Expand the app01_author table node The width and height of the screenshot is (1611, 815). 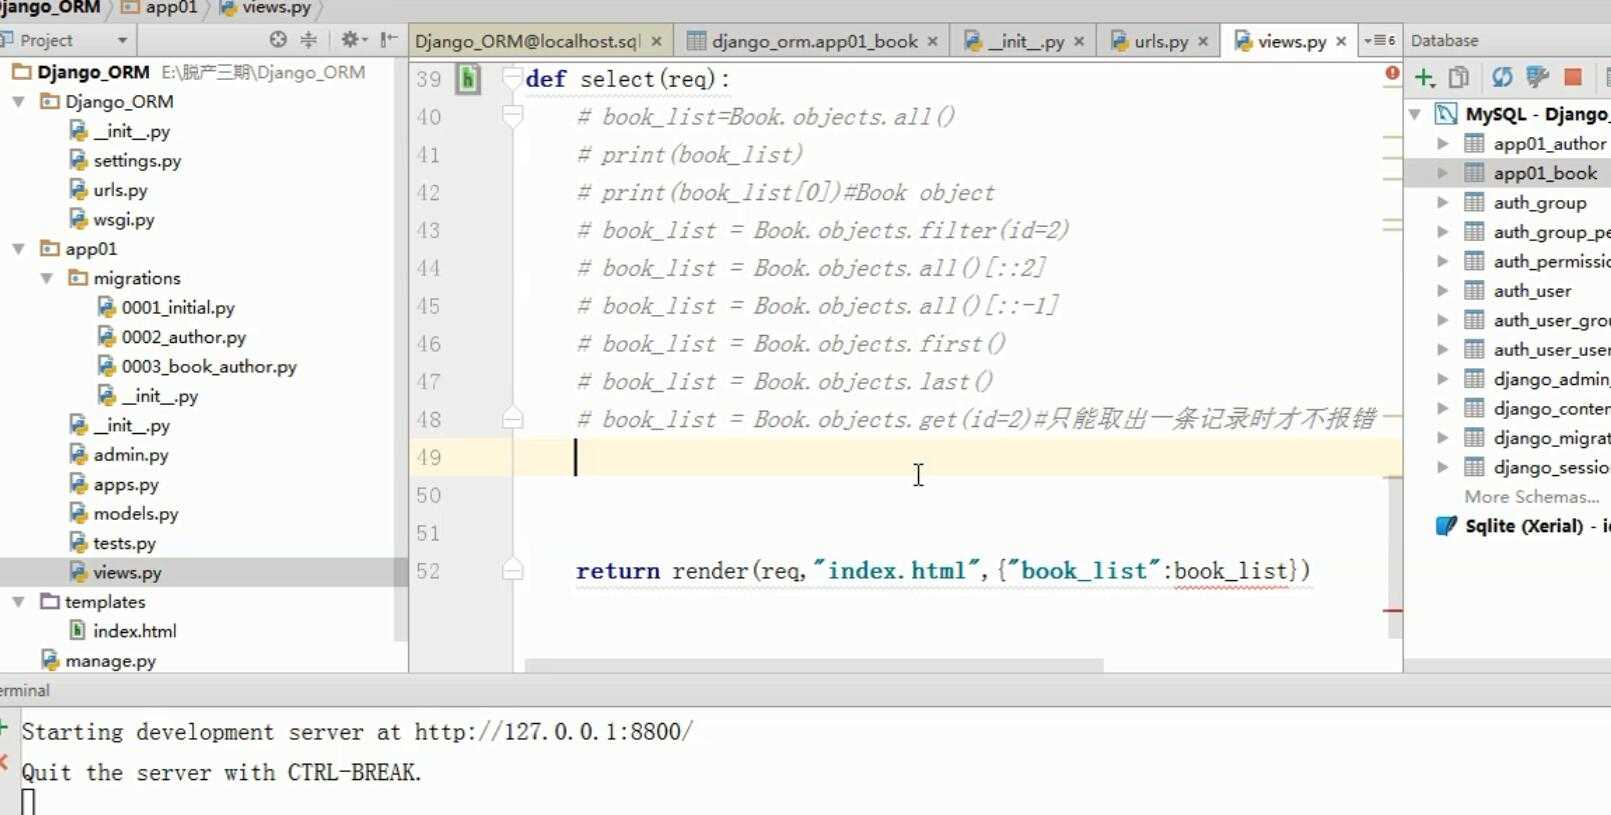(x=1442, y=143)
